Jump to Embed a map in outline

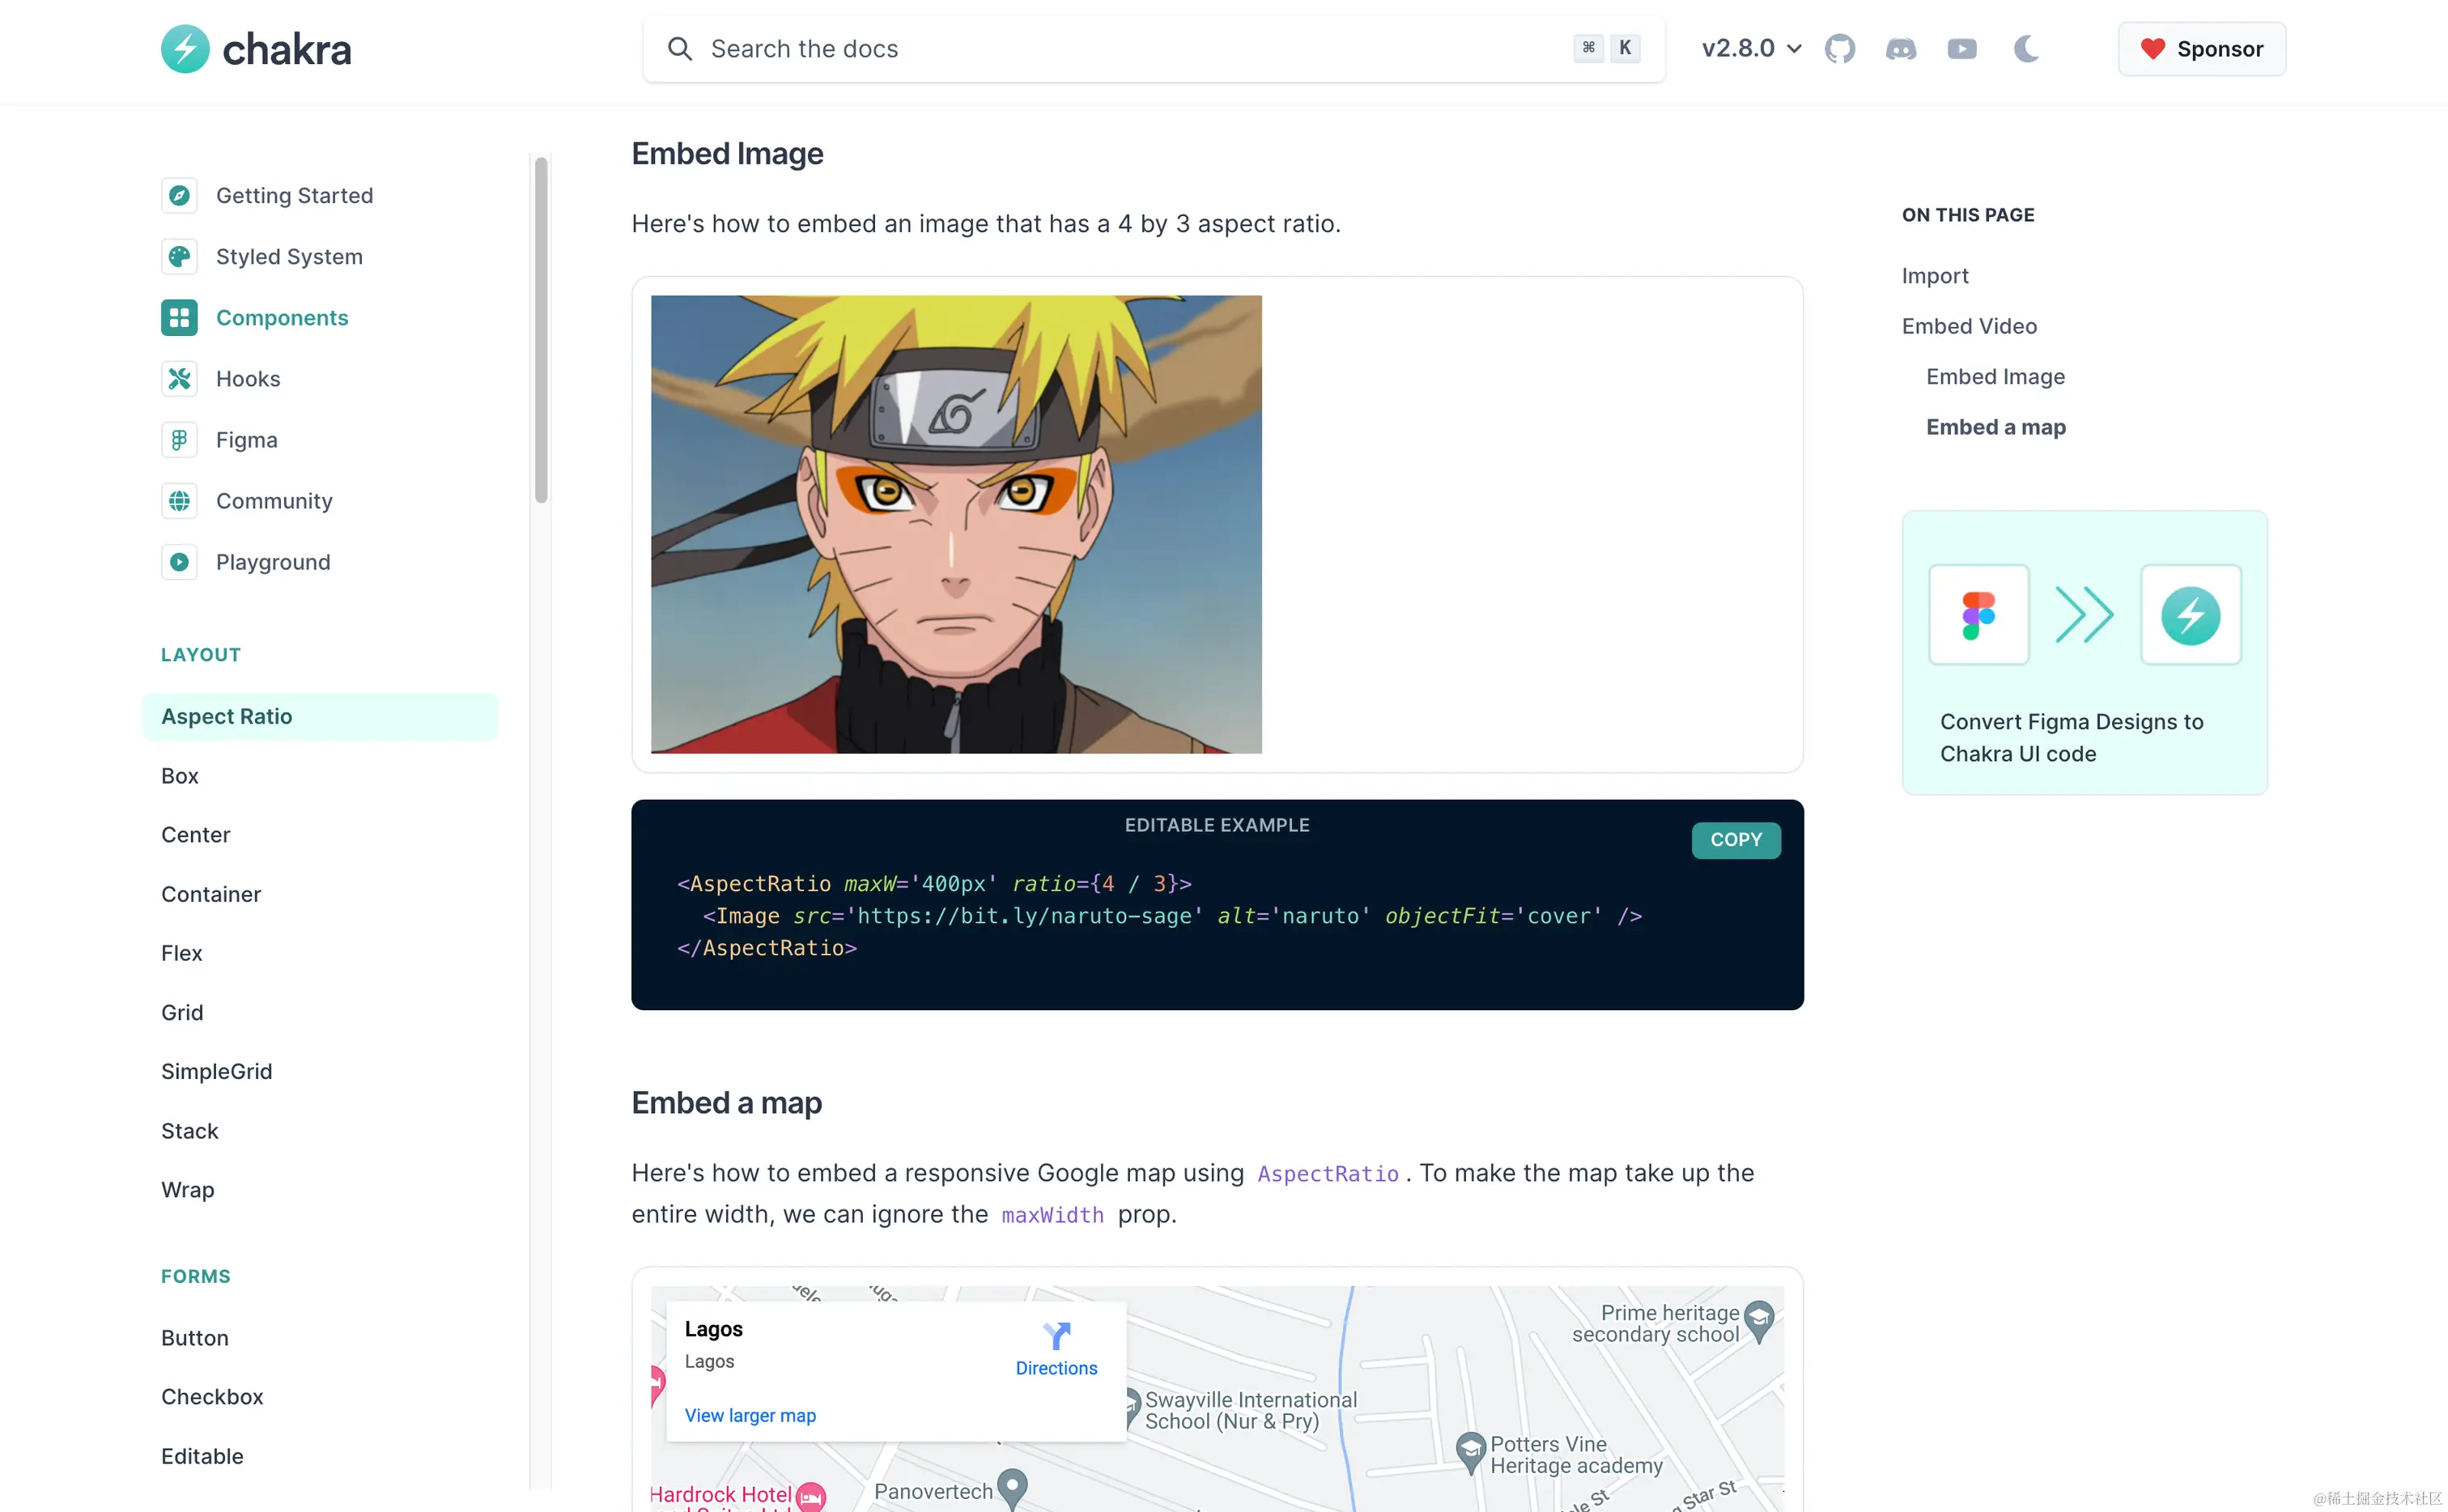[1996, 427]
